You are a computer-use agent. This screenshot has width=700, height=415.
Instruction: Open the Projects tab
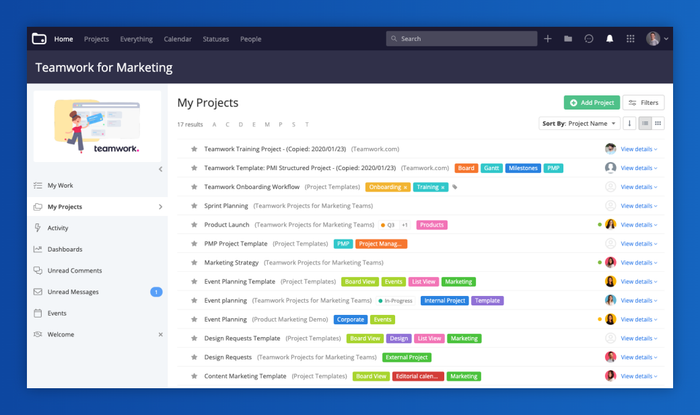tap(96, 39)
